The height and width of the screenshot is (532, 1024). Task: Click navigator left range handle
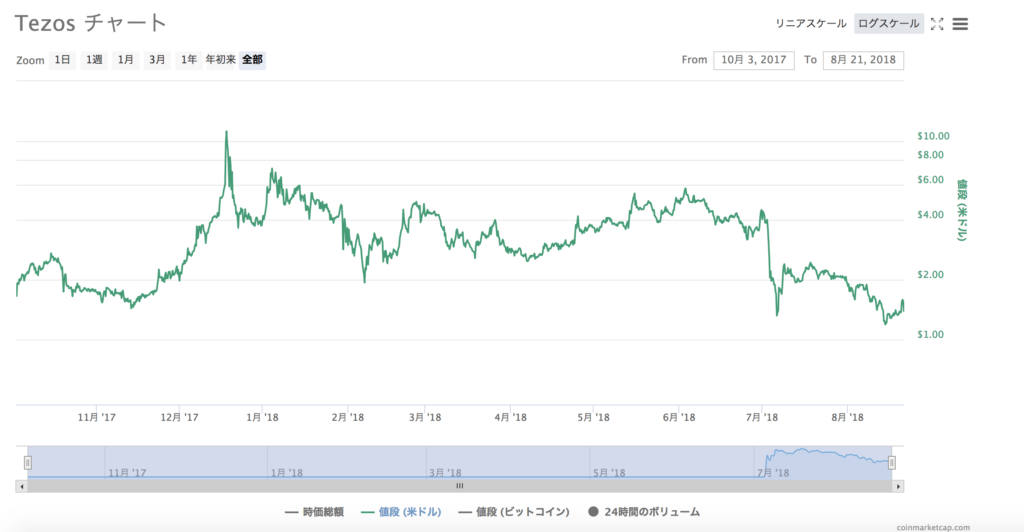[x=27, y=462]
